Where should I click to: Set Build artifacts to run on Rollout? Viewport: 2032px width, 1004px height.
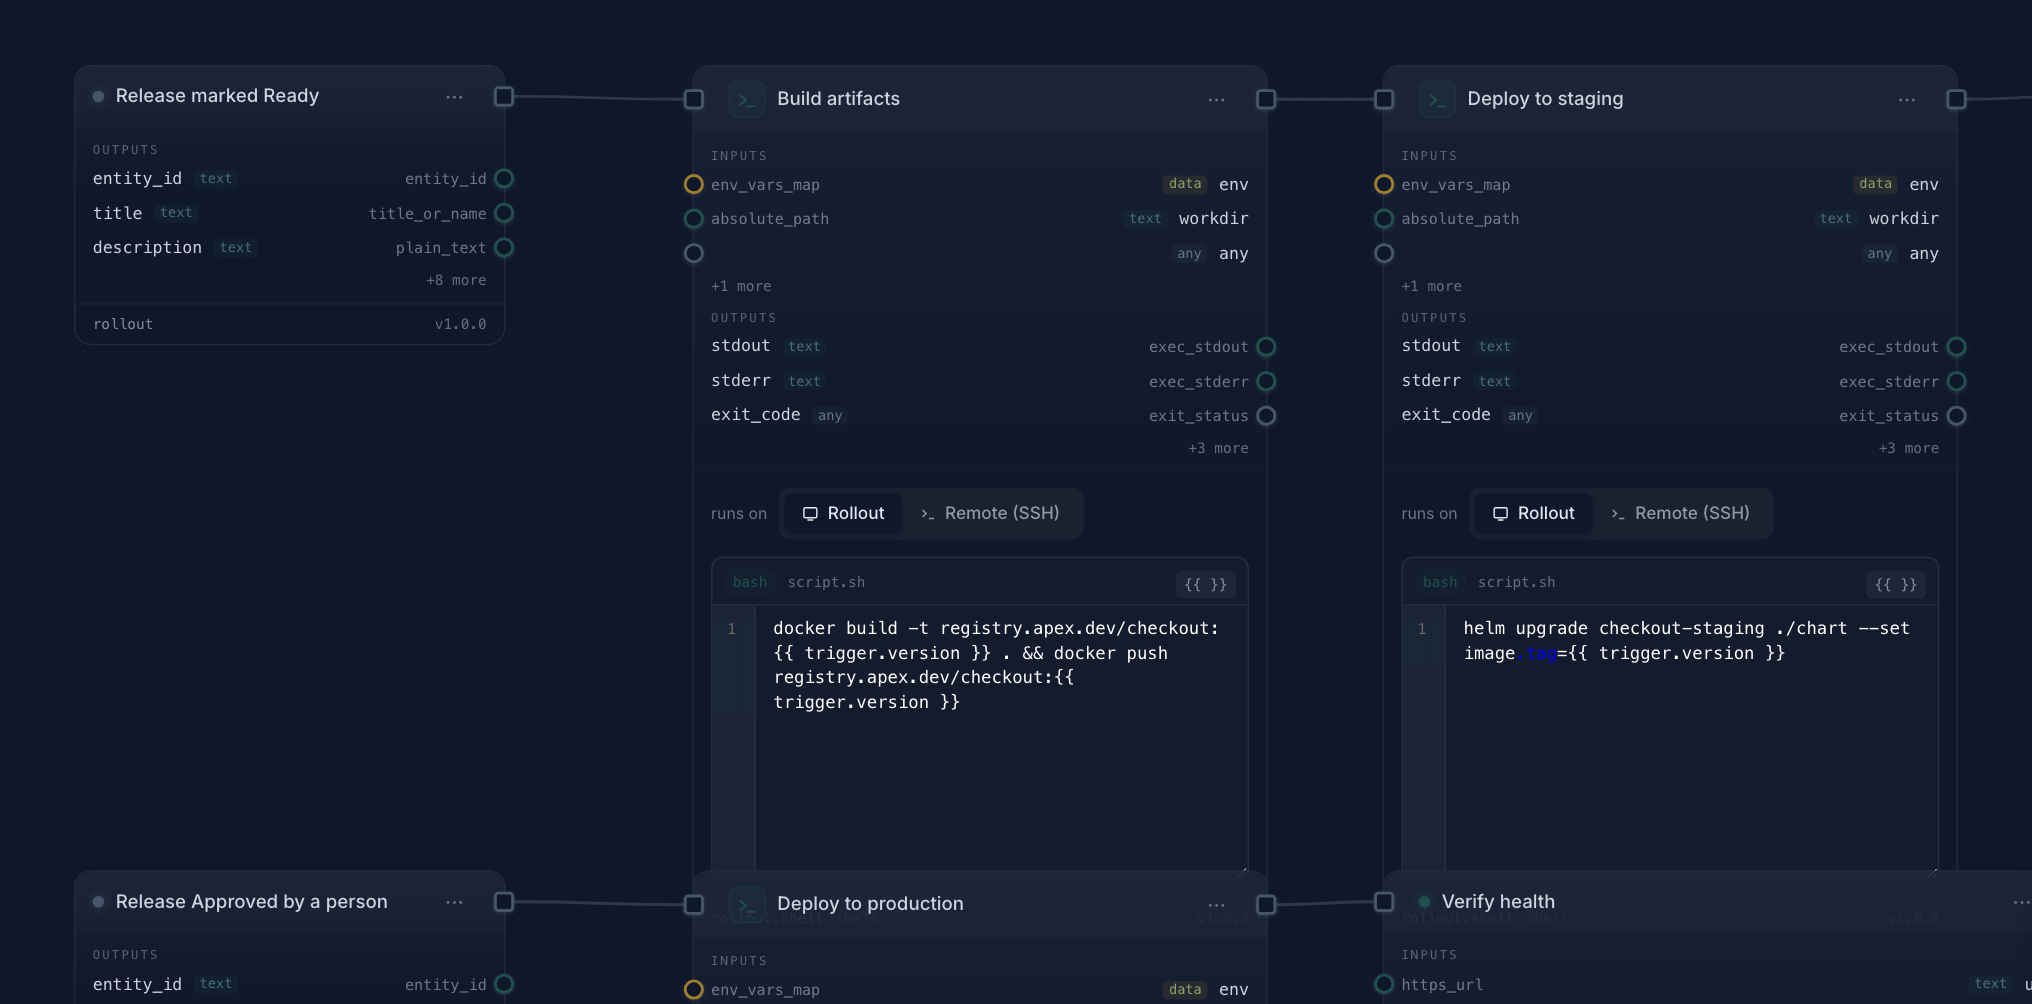click(843, 514)
